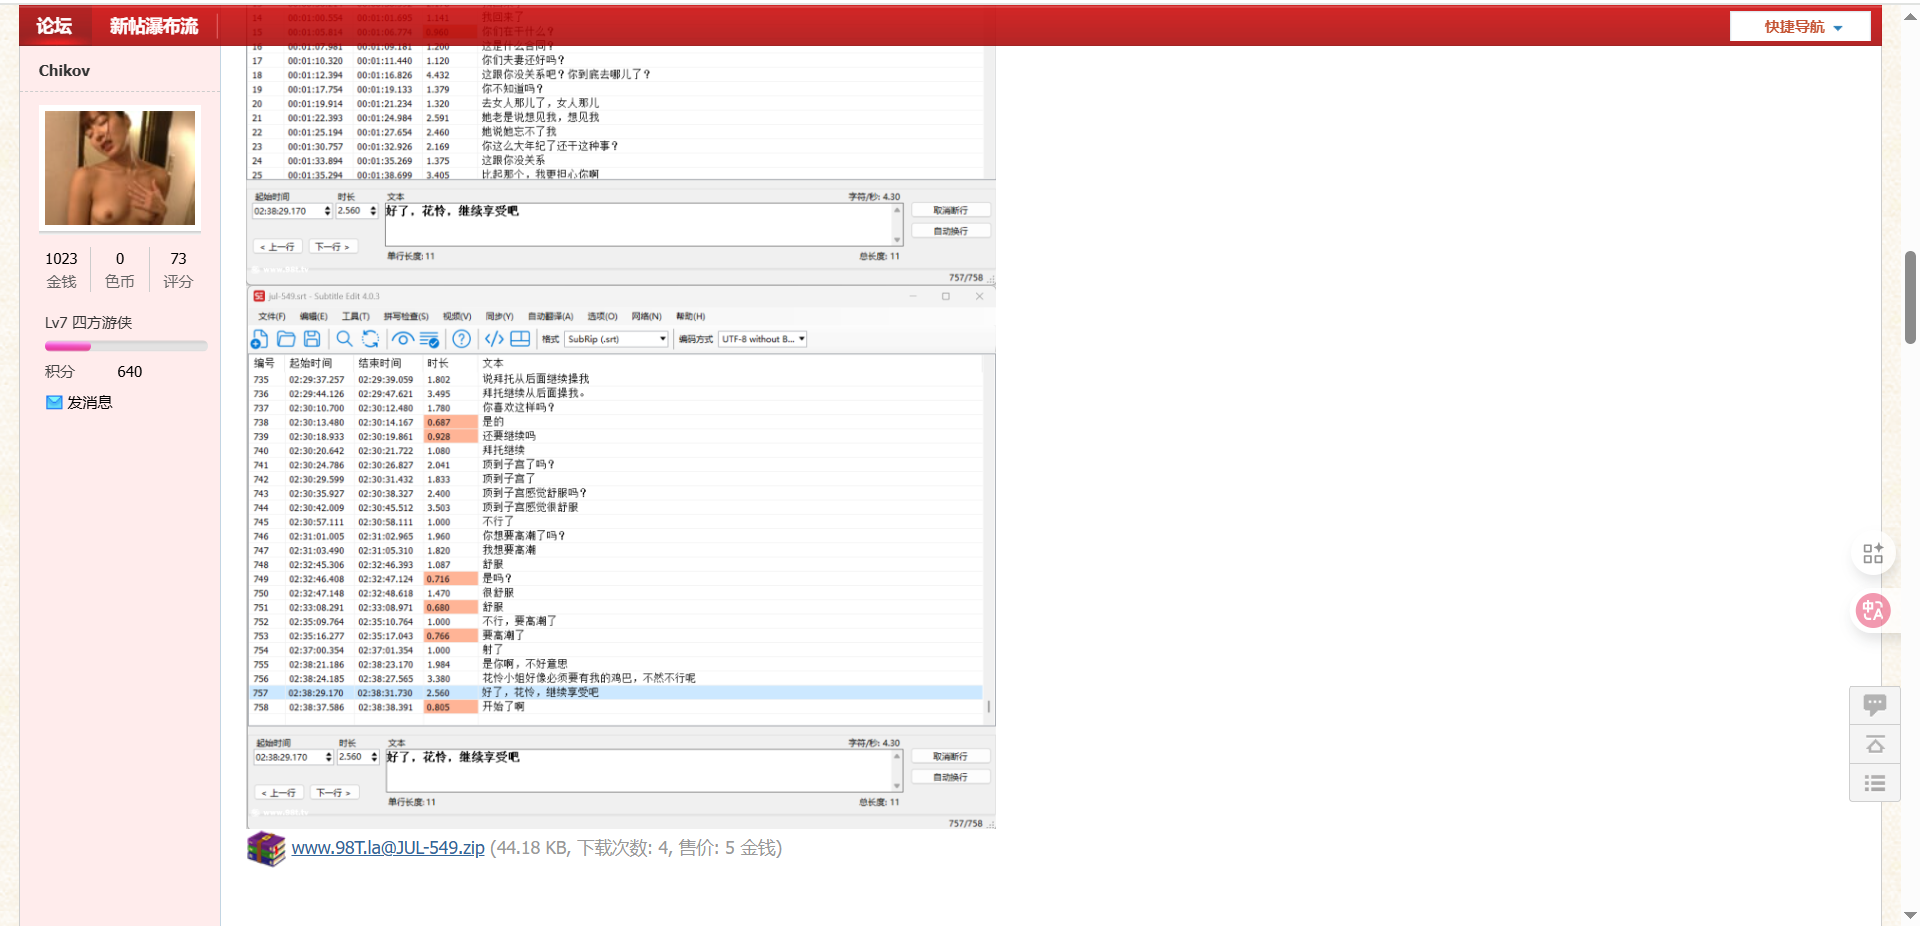The image size is (1920, 926).
Task: Click the WinRAR archive icon beside the zip link
Action: (x=267, y=849)
